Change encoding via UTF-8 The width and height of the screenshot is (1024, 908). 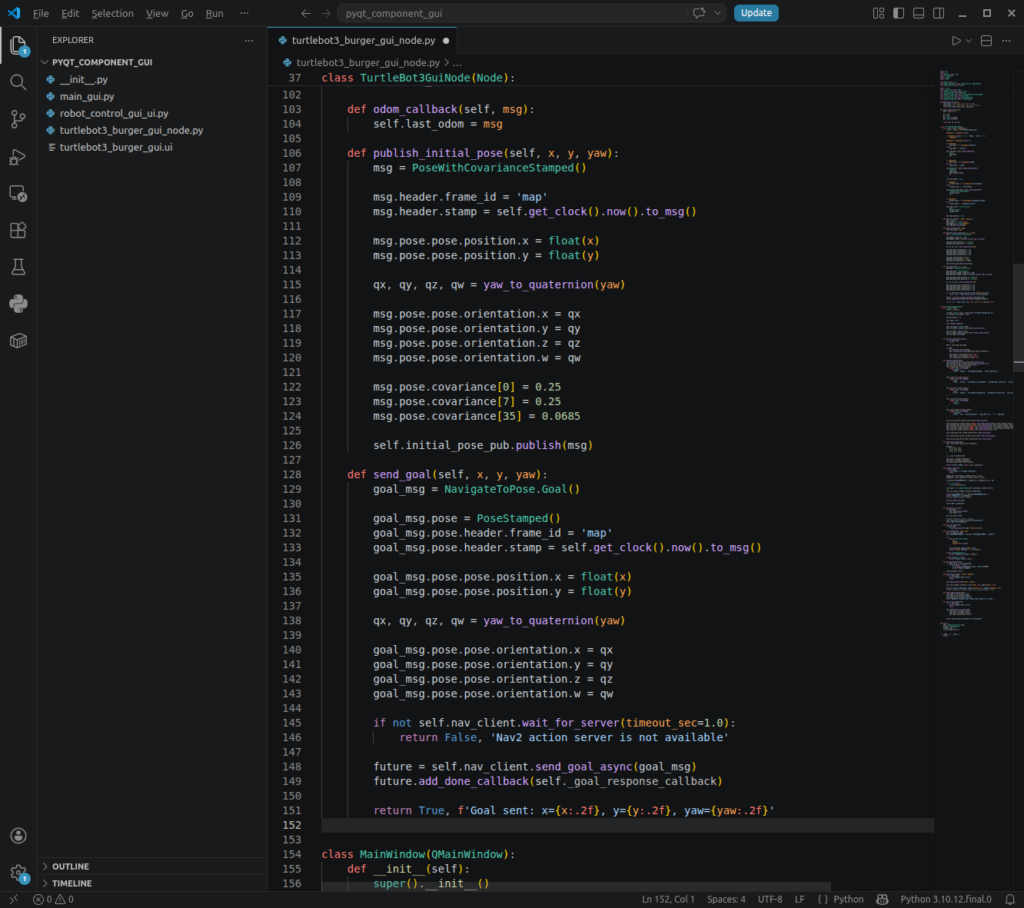click(x=770, y=900)
